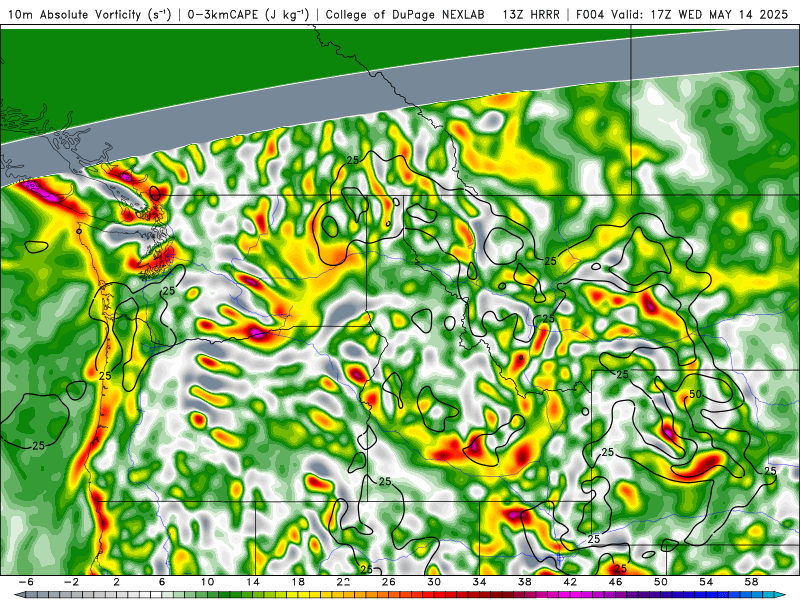The height and width of the screenshot is (600, 800).
Task: Click the '-6' color bar label
Action: [26, 582]
